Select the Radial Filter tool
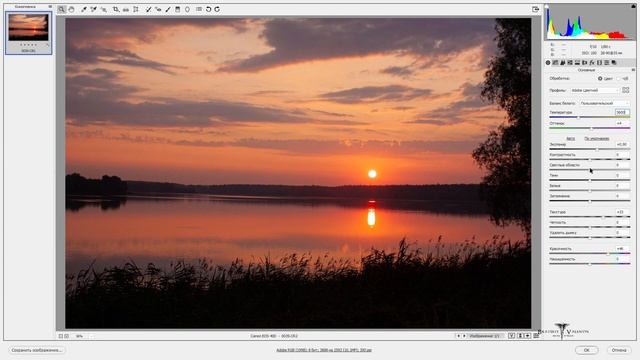The image size is (640, 360). pyautogui.click(x=187, y=9)
